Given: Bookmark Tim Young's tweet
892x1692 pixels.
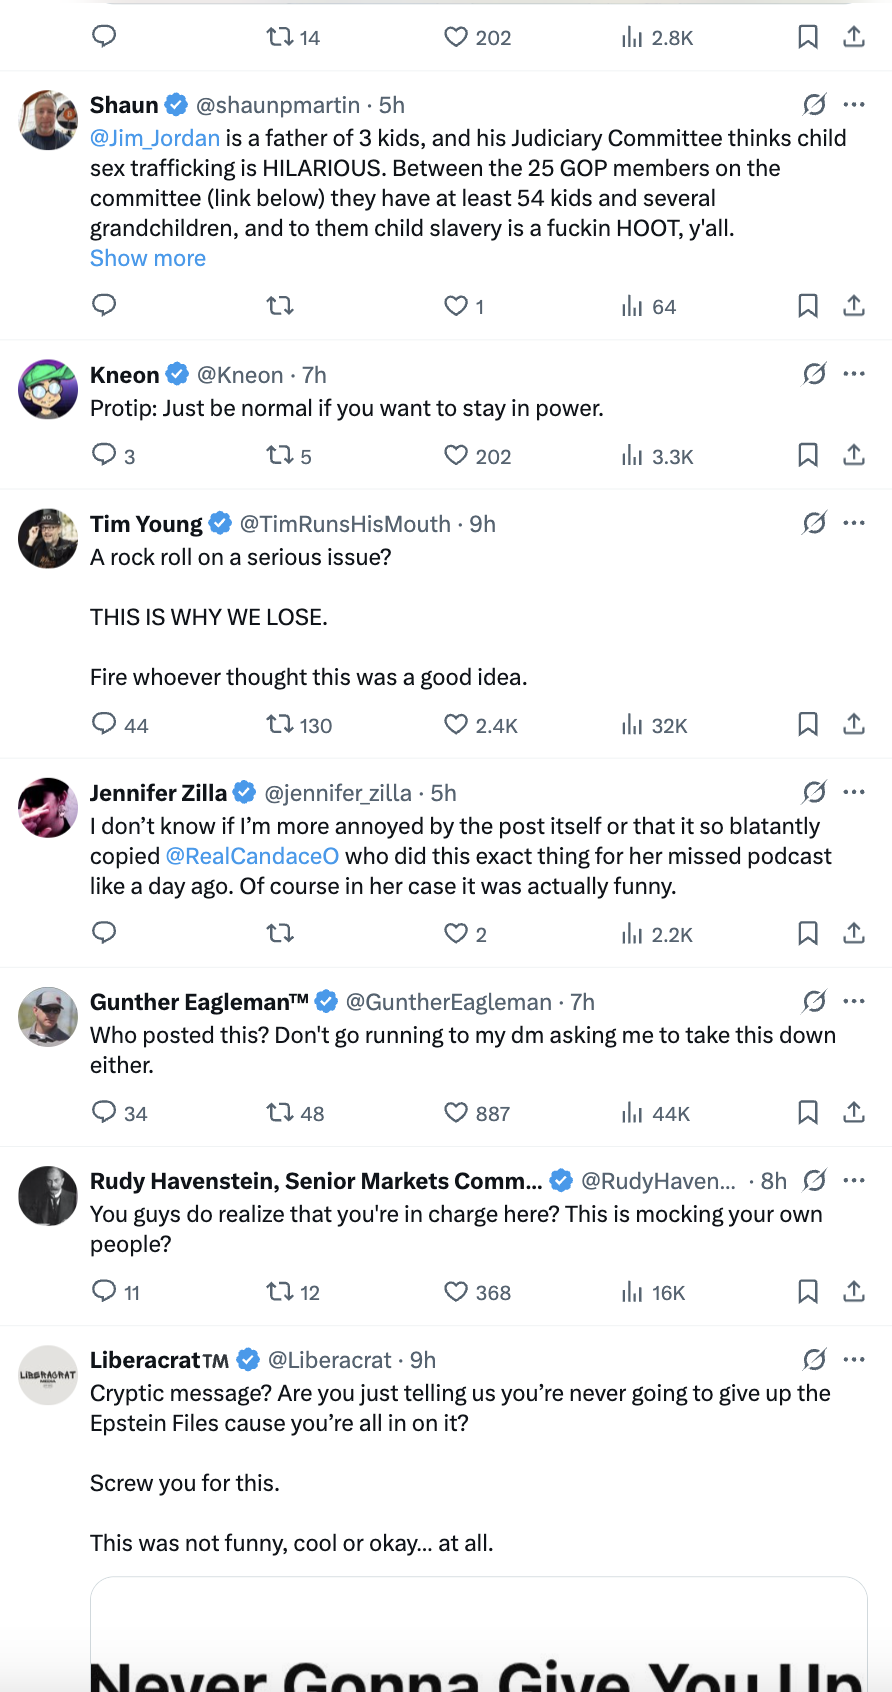Looking at the screenshot, I should coord(808,724).
